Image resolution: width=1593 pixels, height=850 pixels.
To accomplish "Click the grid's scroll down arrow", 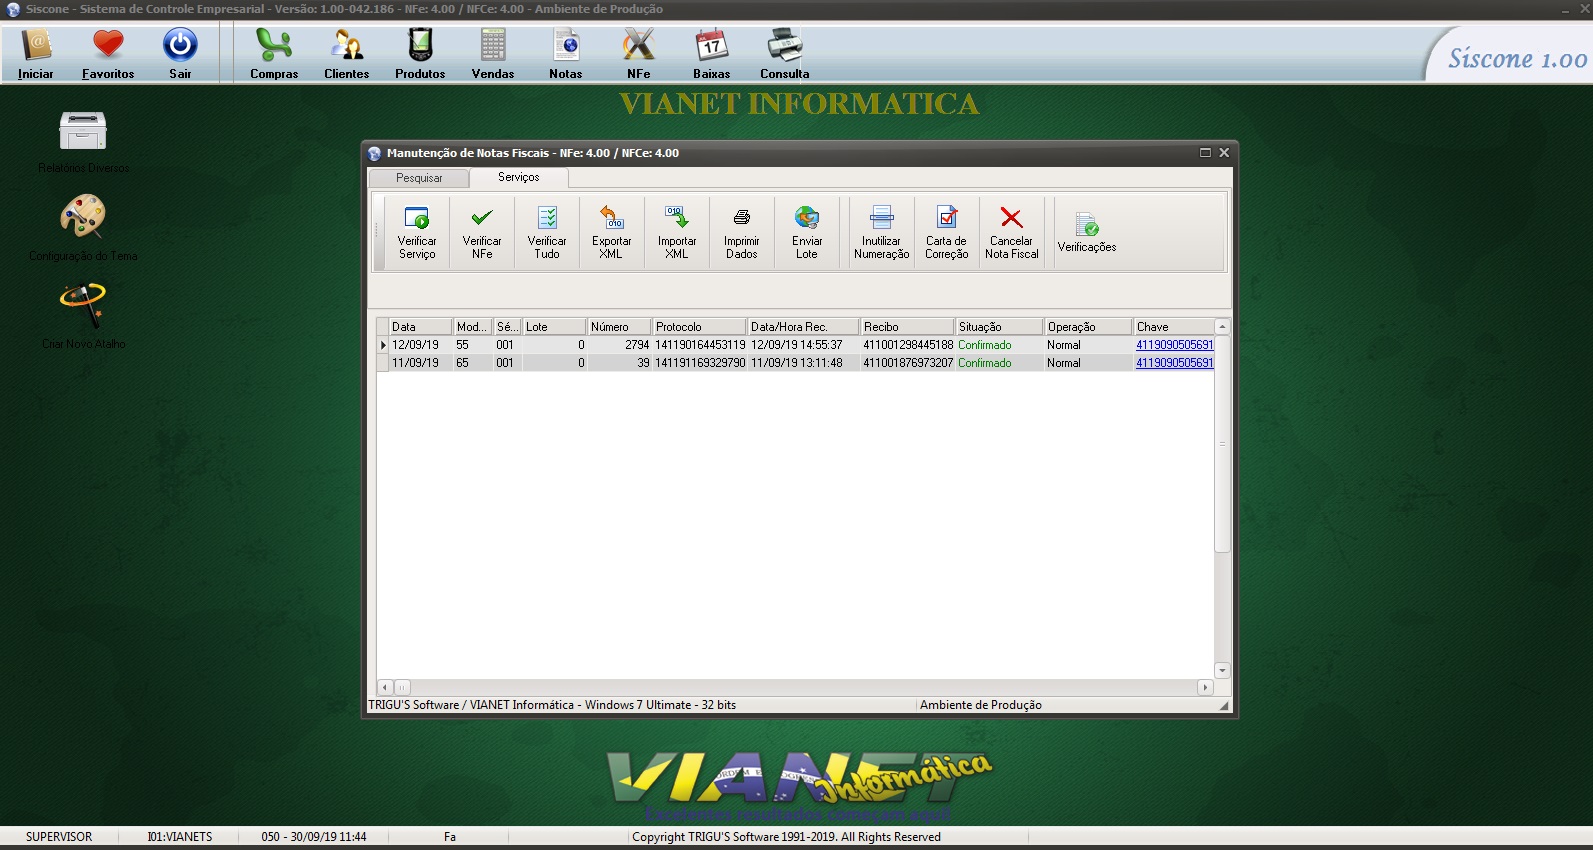I will [1222, 670].
